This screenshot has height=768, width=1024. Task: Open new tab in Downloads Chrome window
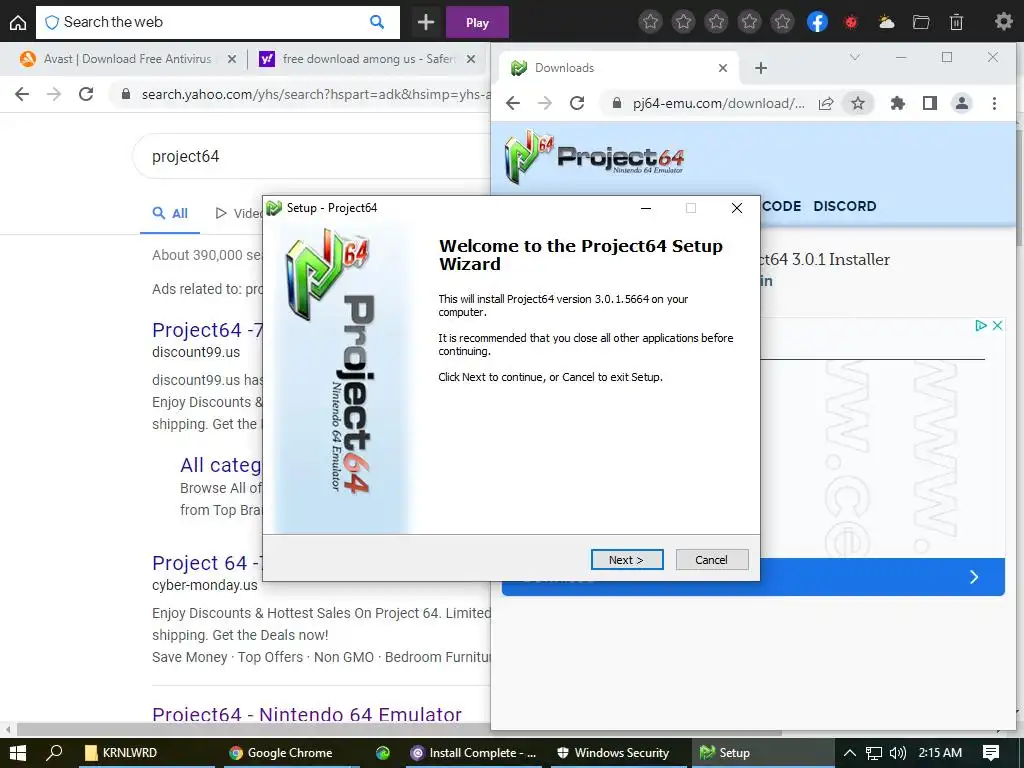click(761, 68)
